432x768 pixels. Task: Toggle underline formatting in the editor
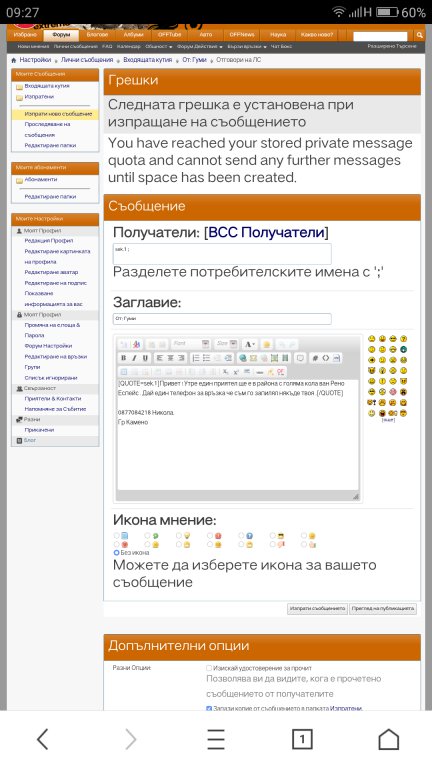click(x=145, y=358)
